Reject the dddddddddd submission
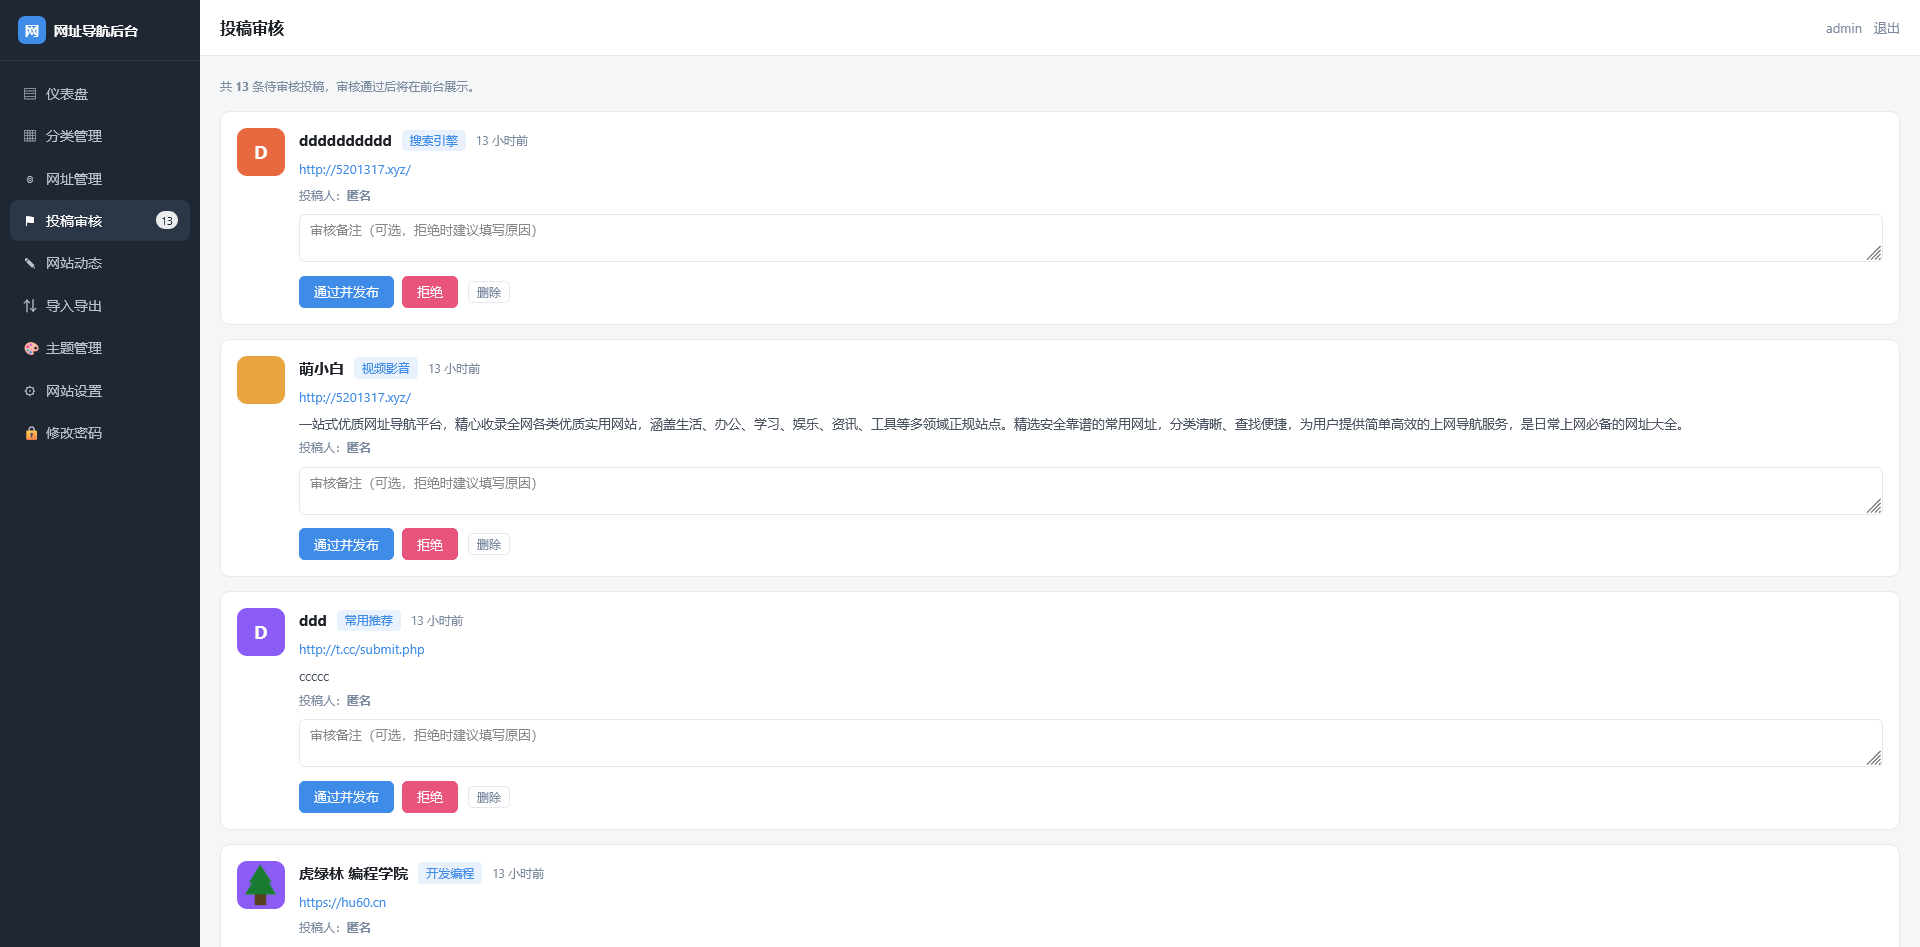The height and width of the screenshot is (947, 1920). tap(430, 292)
